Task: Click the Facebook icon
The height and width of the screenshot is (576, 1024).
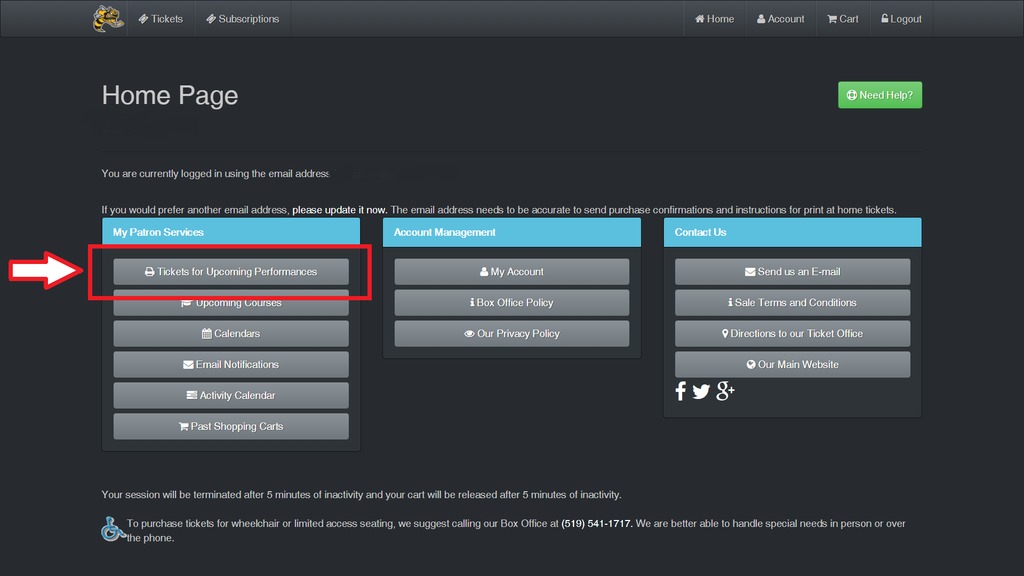Action: tap(681, 391)
